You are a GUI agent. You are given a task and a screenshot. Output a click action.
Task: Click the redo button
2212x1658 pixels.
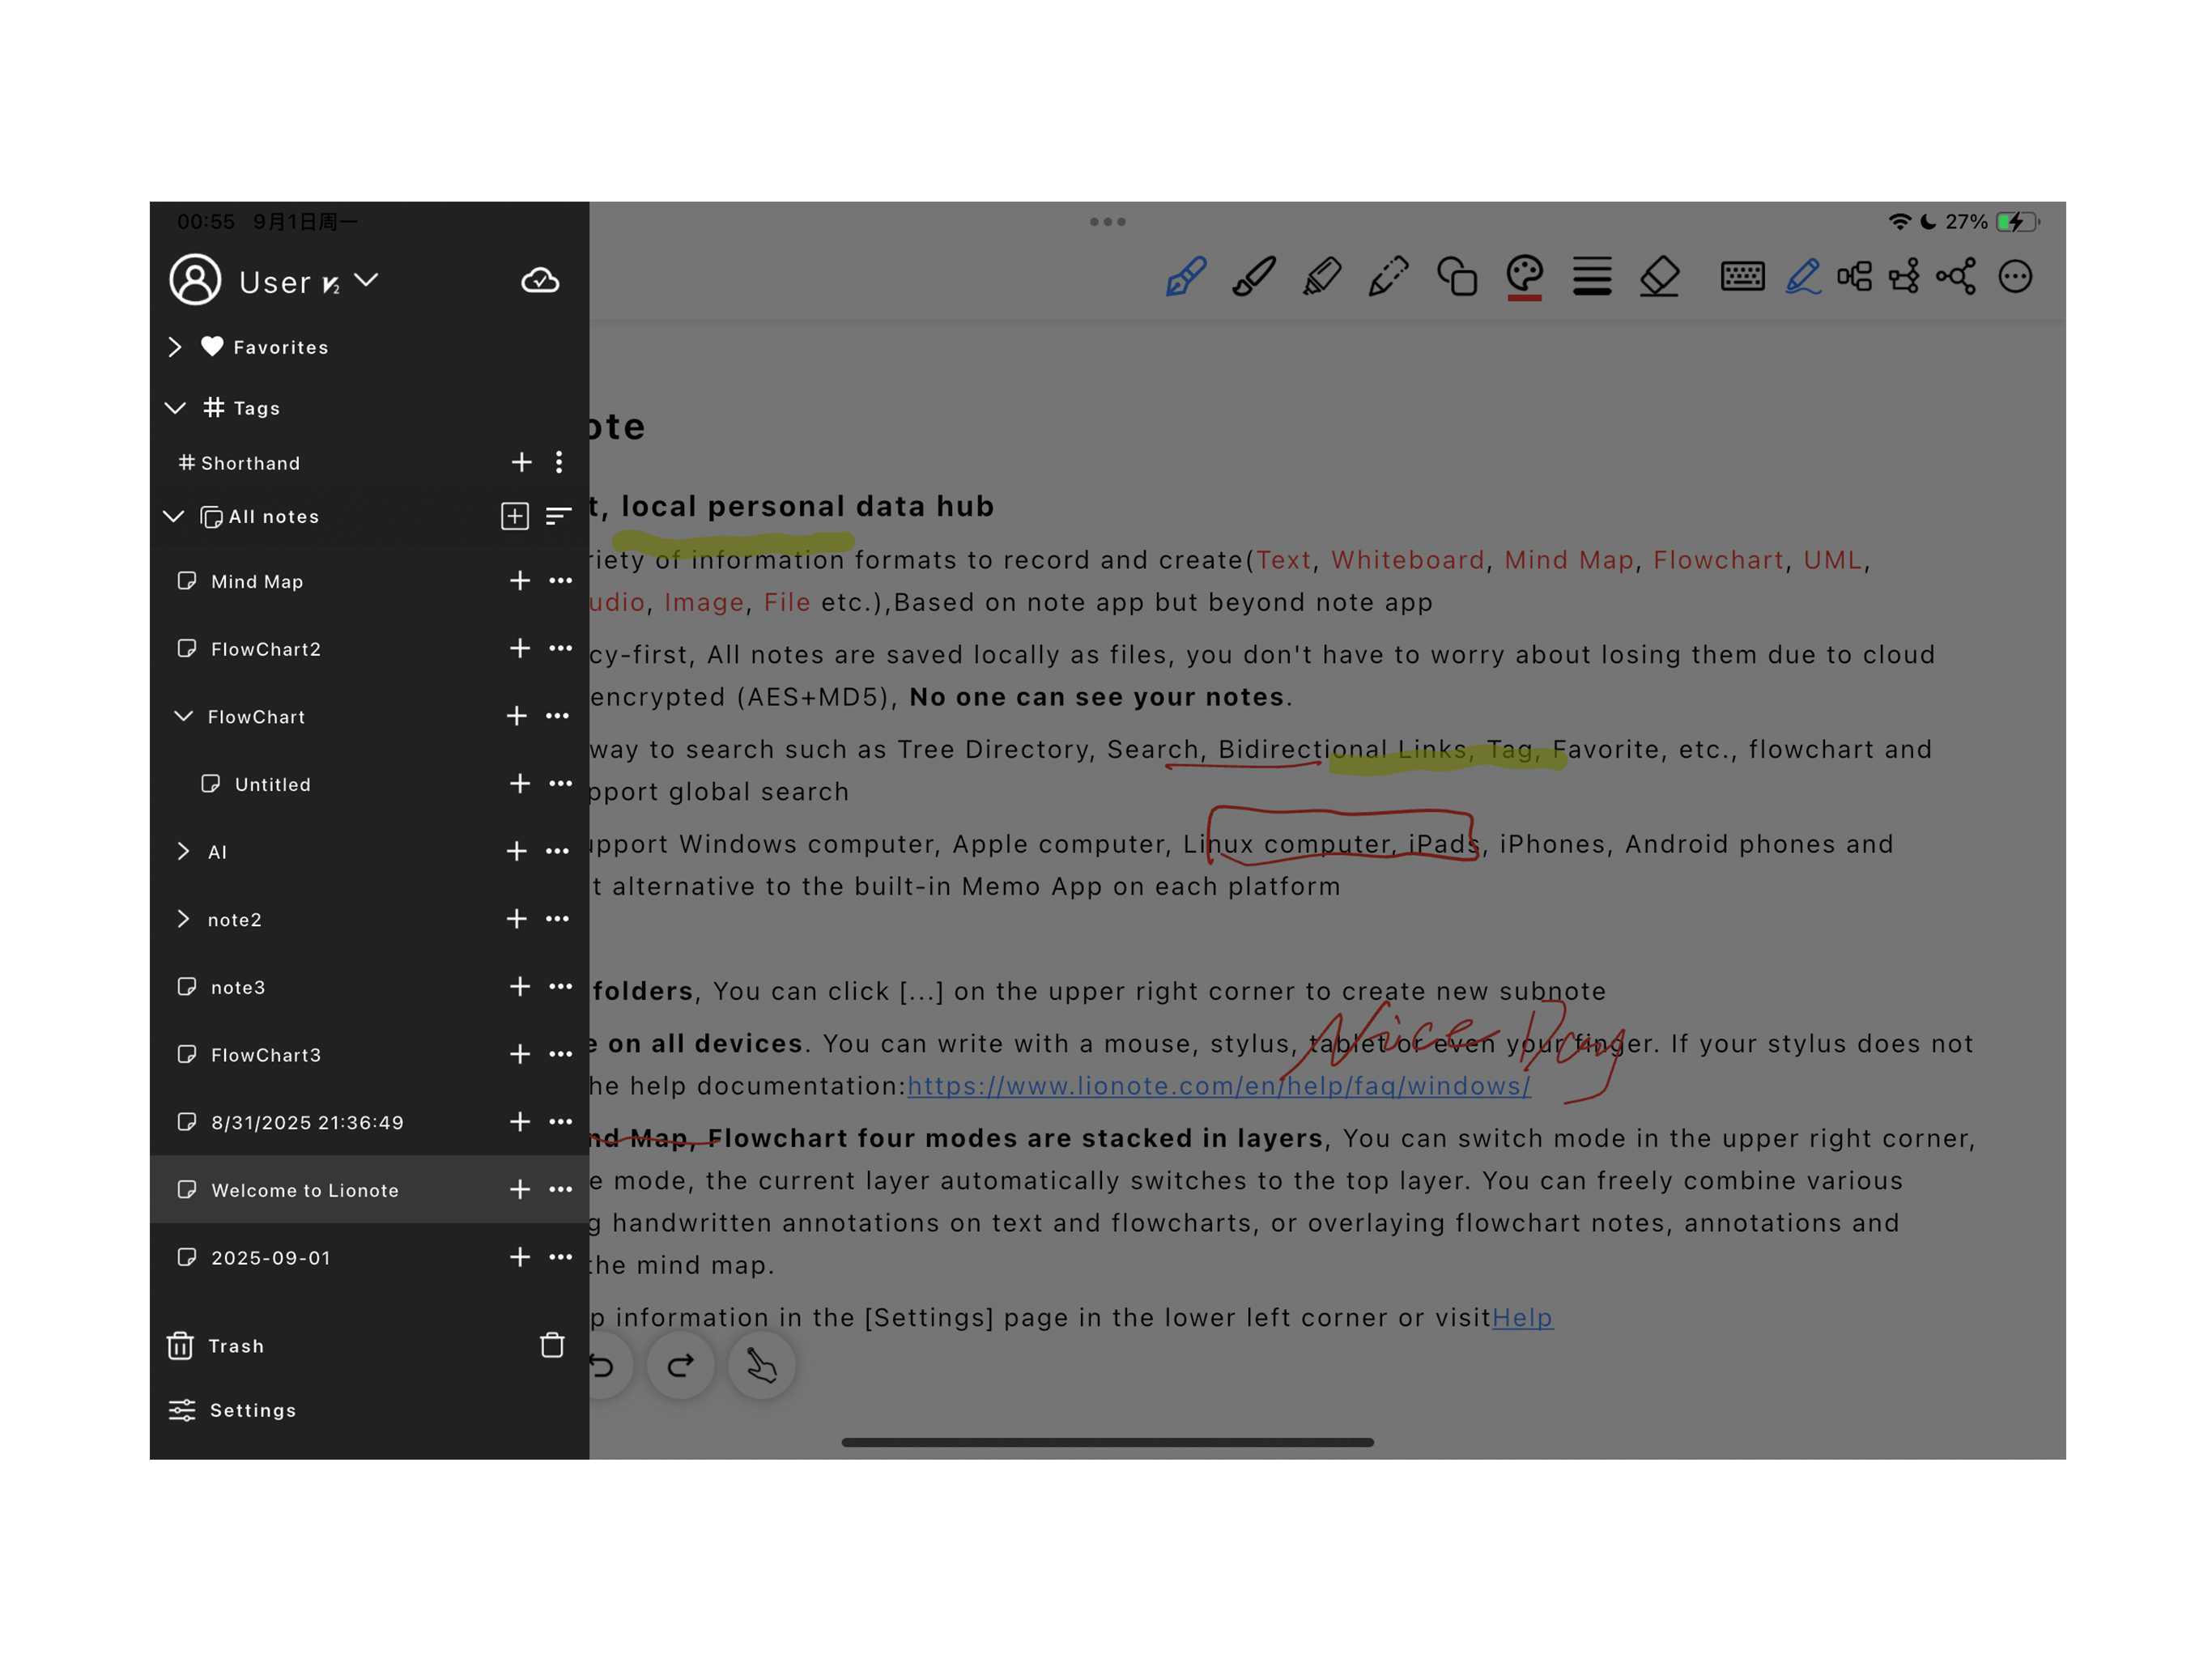[681, 1365]
